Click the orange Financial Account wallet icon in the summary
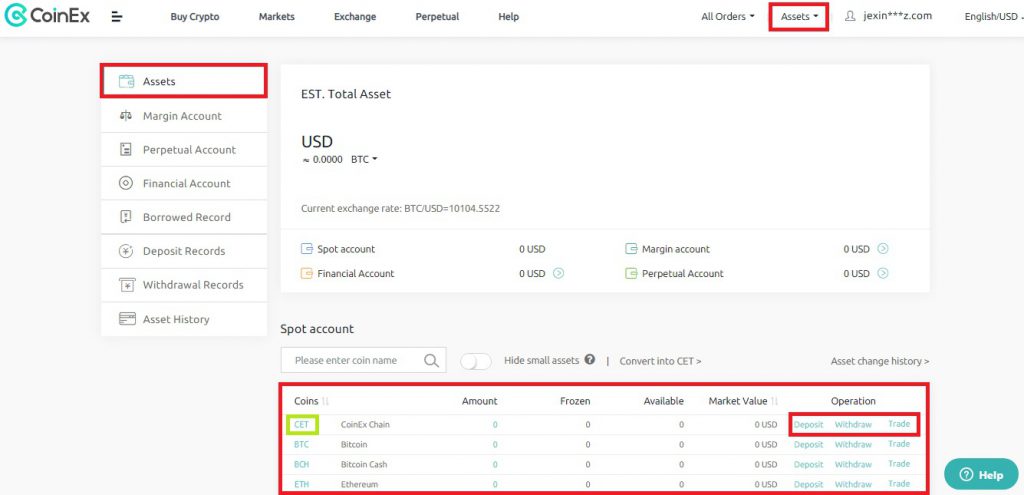 [307, 274]
